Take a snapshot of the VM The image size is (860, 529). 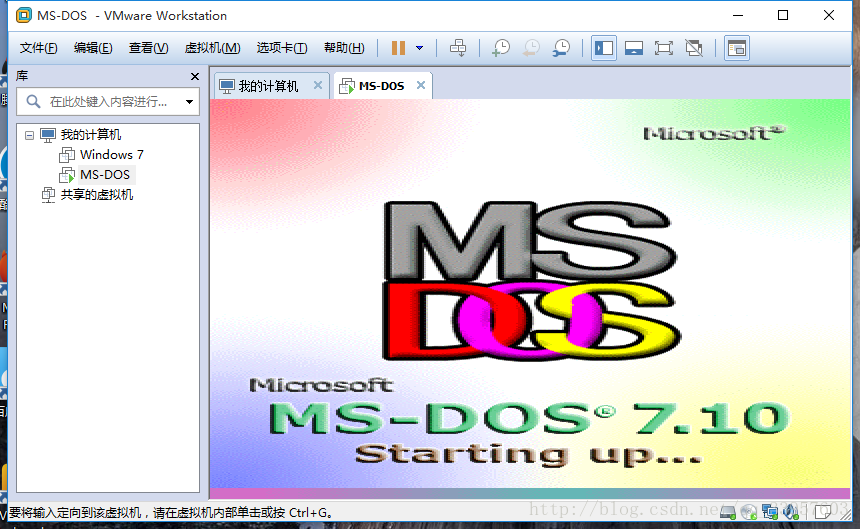click(x=501, y=48)
